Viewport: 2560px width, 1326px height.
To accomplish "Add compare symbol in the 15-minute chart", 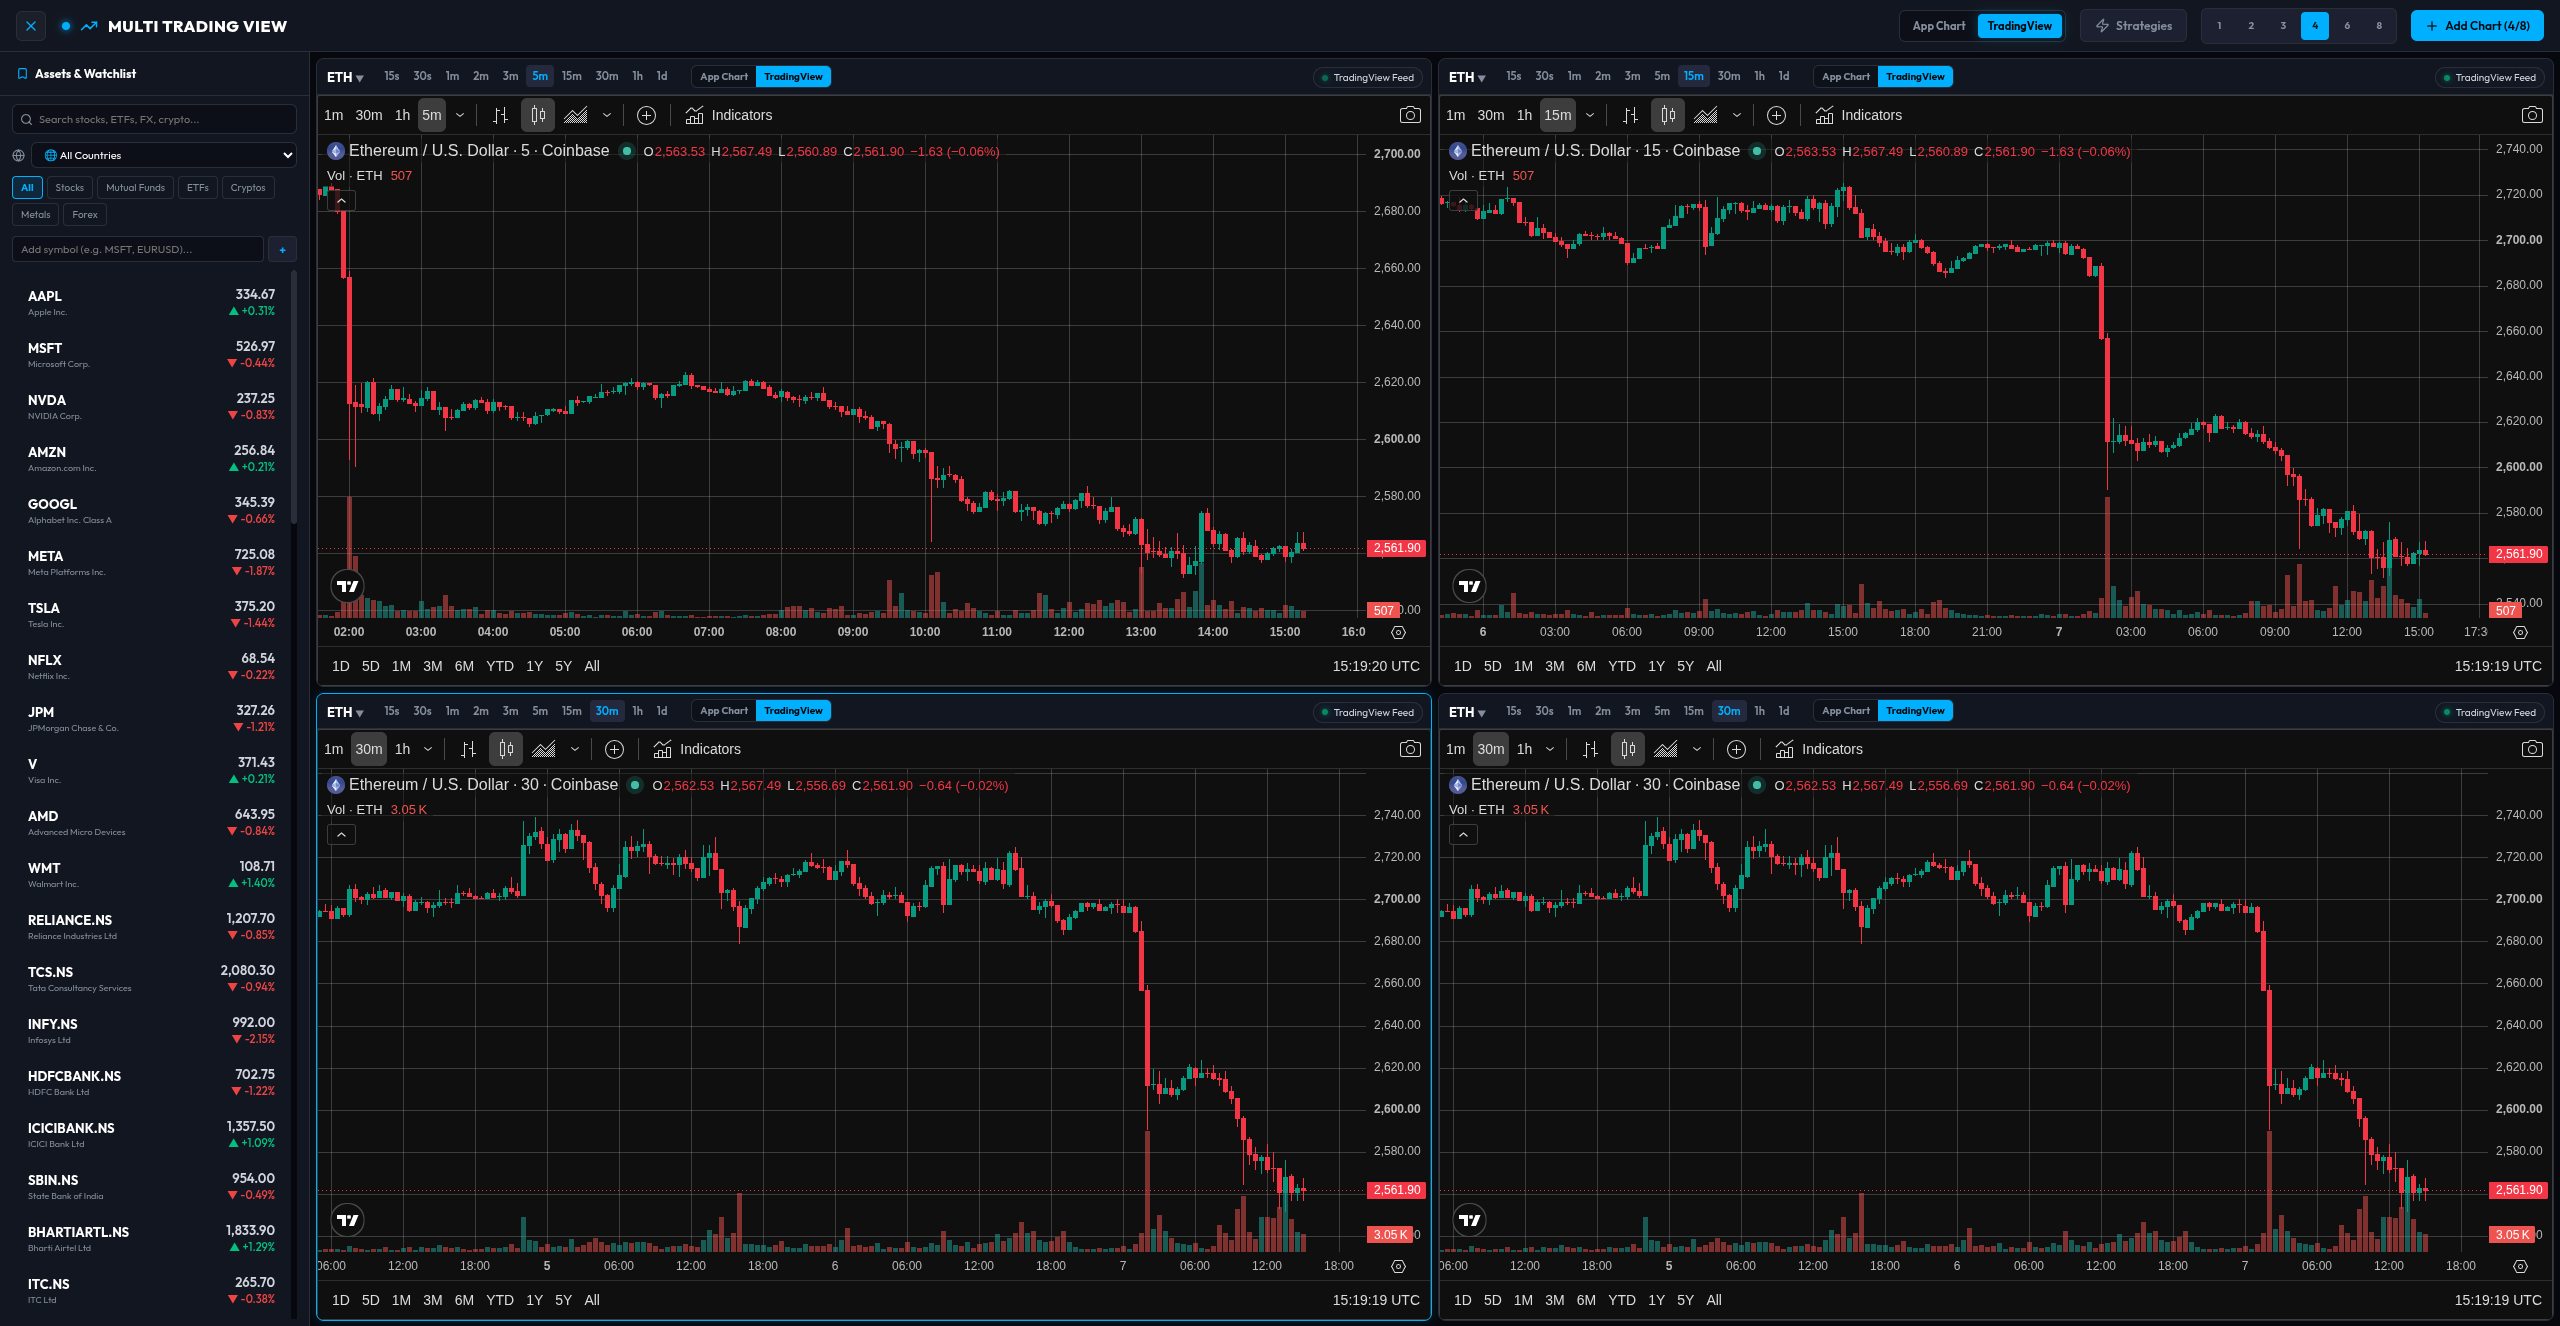I will click(1777, 115).
